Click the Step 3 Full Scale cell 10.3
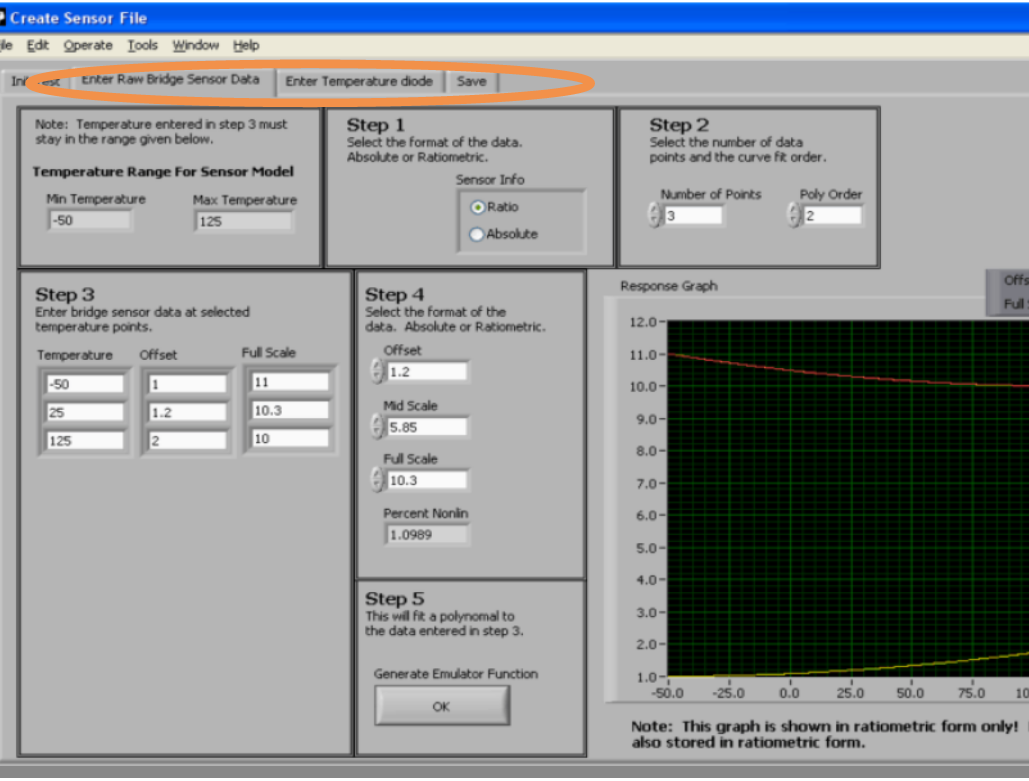 (x=289, y=410)
